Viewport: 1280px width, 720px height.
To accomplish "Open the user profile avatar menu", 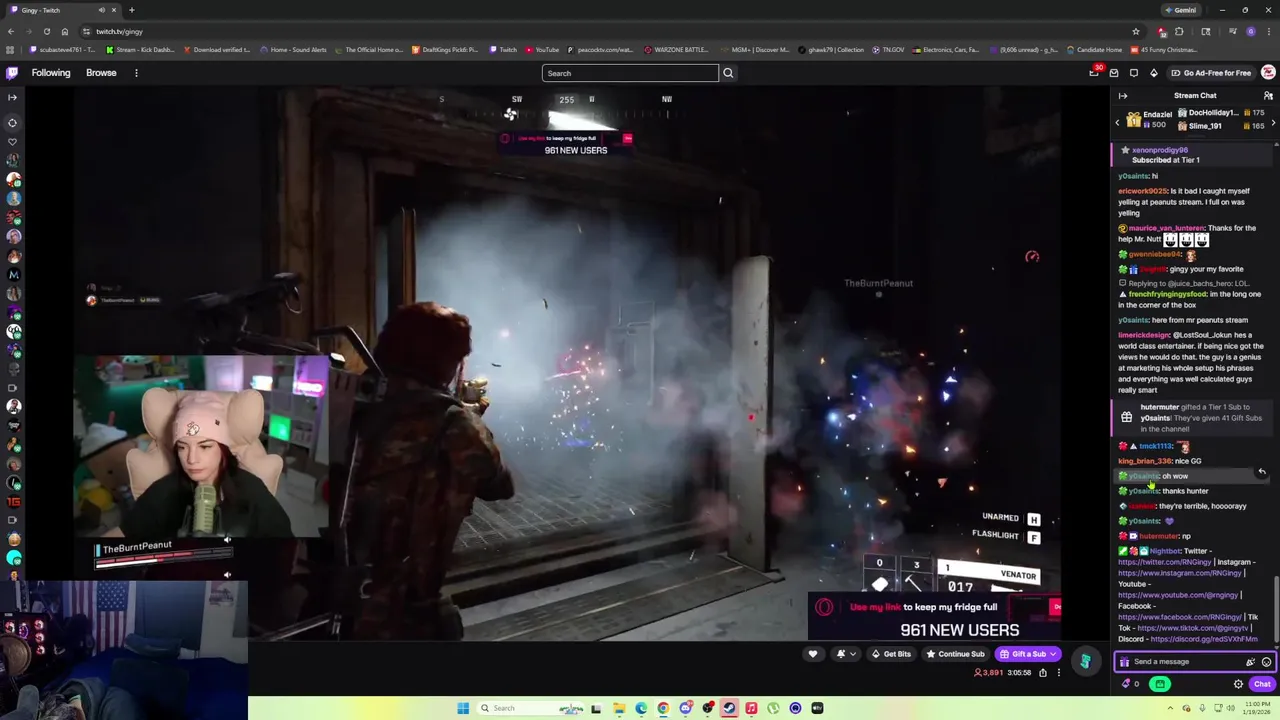I will (1268, 73).
